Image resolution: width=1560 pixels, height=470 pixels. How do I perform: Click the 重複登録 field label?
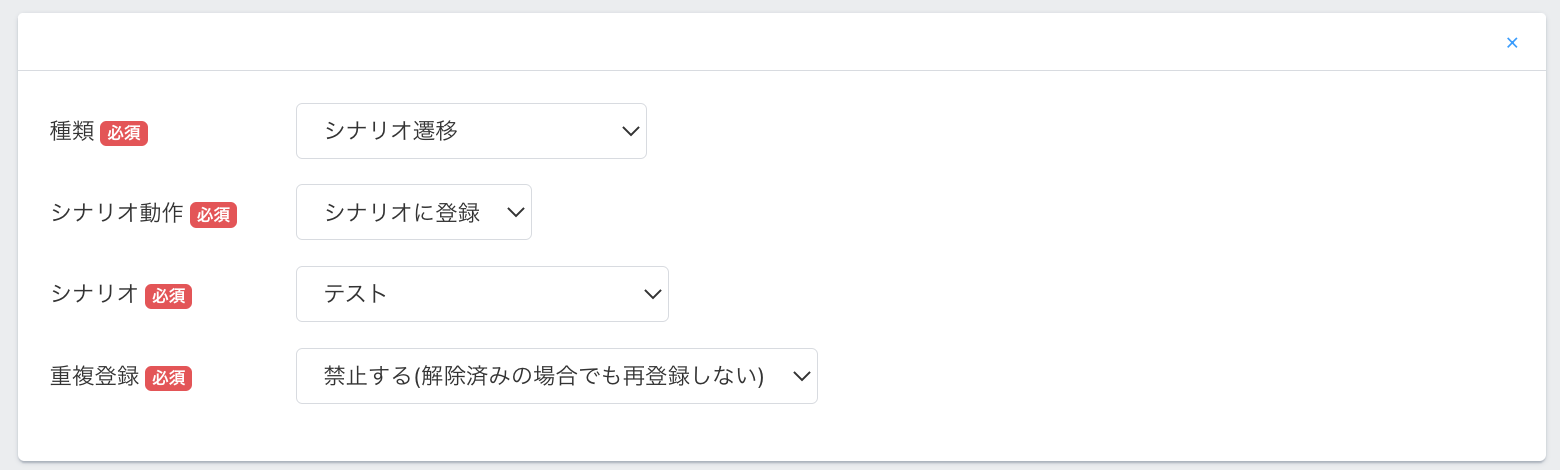[94, 377]
